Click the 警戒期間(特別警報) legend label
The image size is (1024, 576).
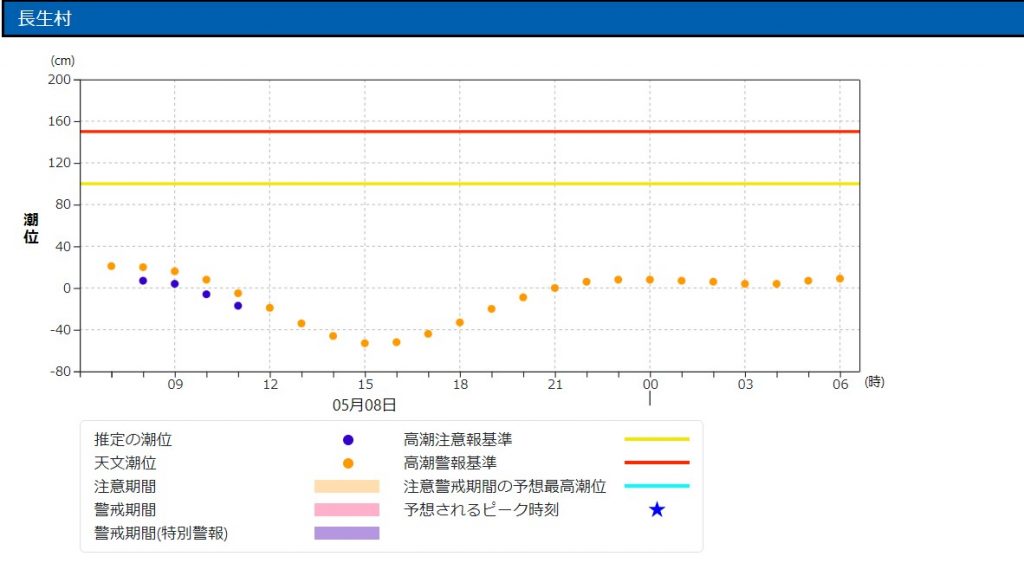(161, 534)
